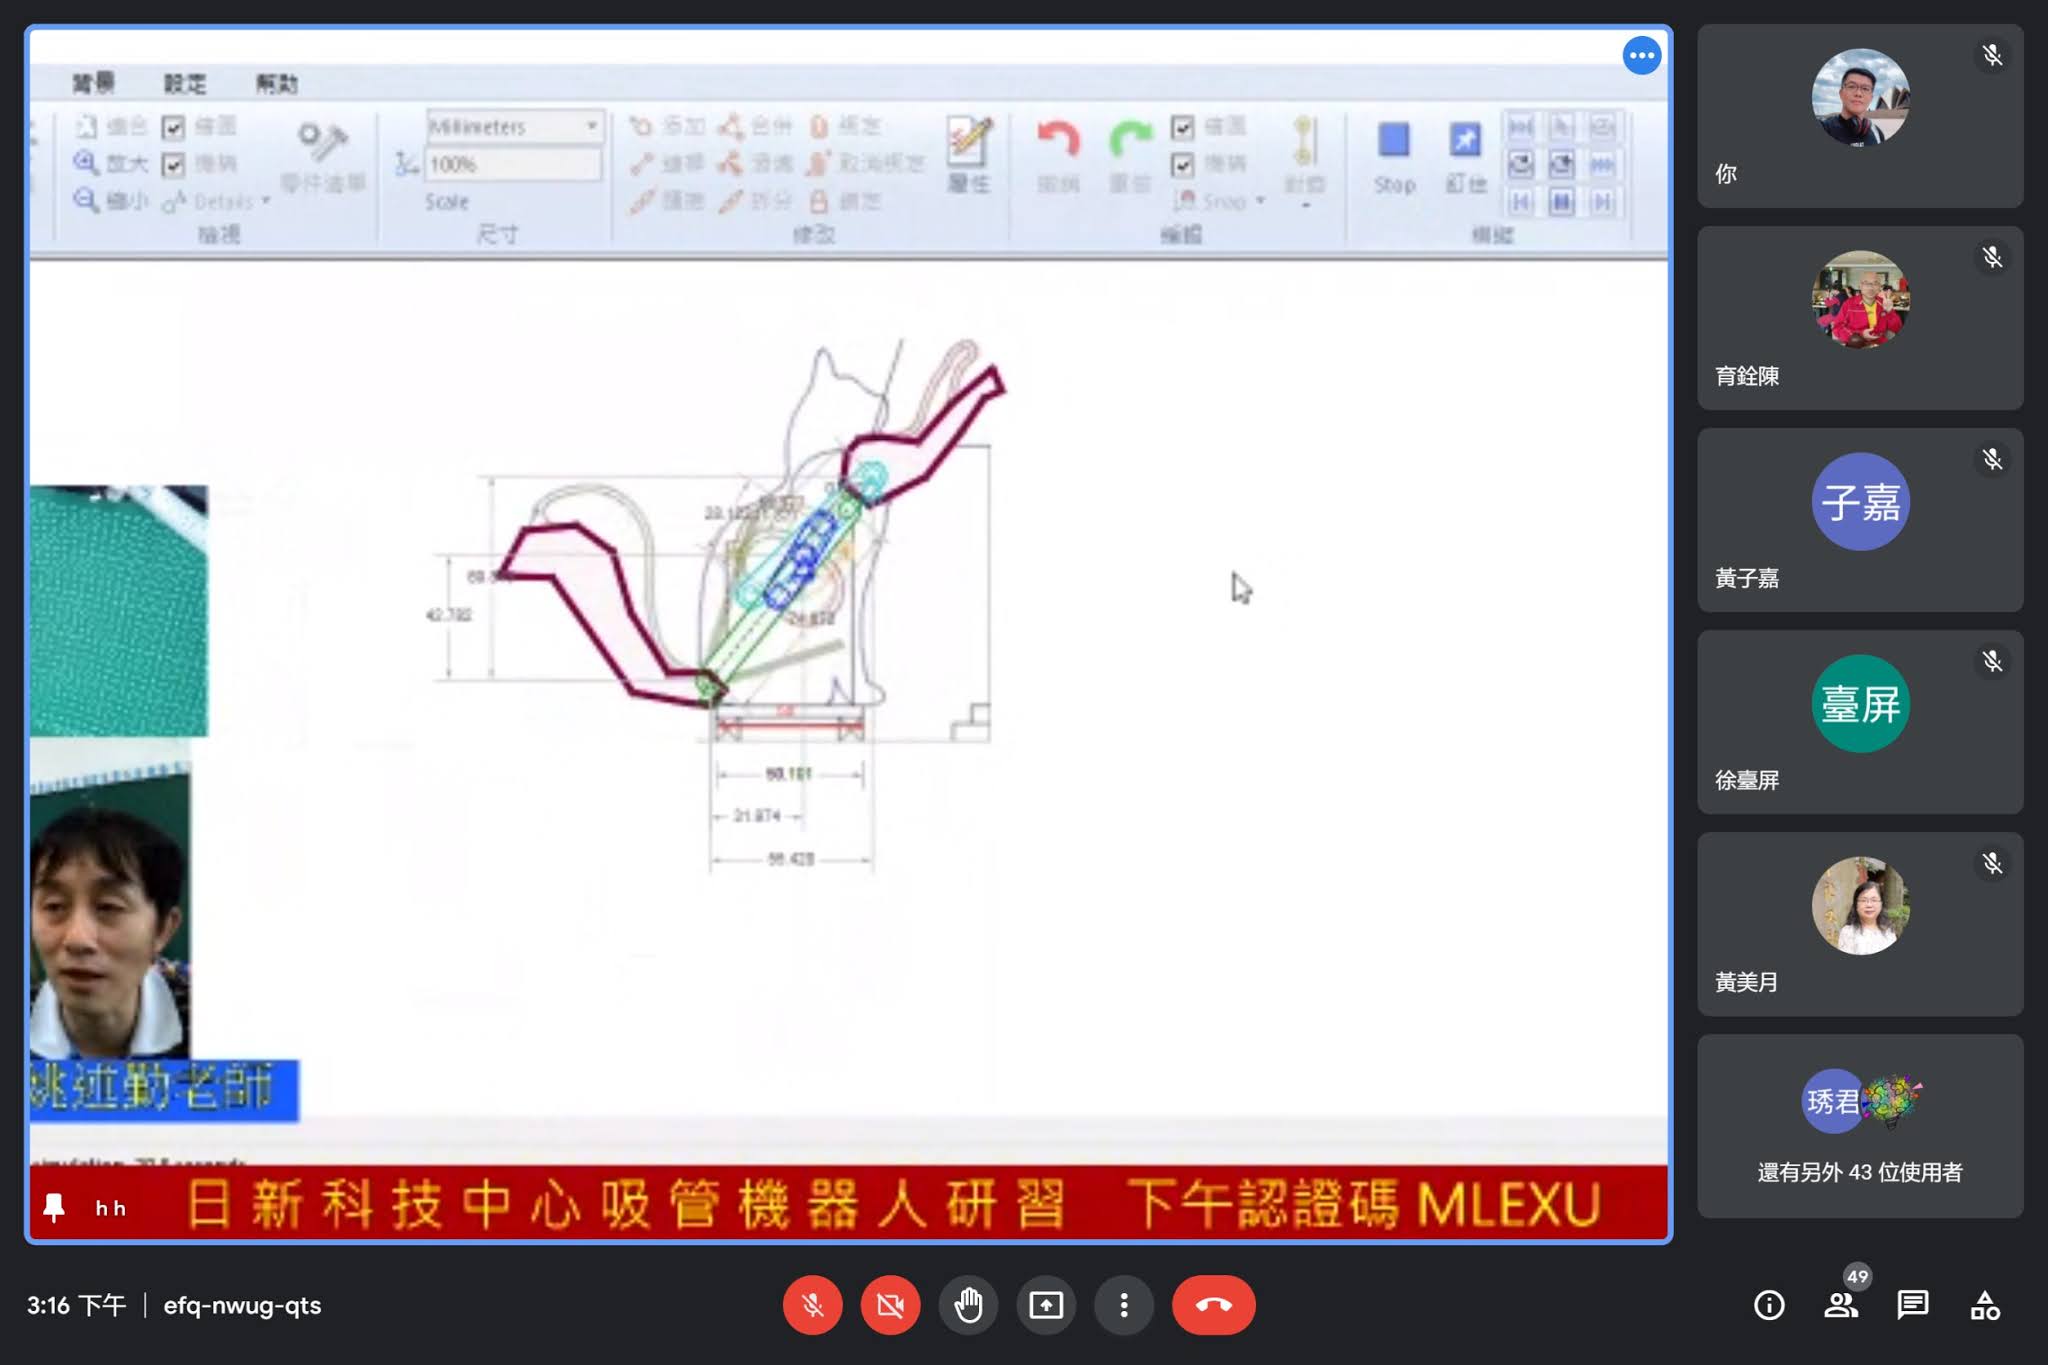
Task: Click the 添加 add tool icon
Action: point(640,126)
